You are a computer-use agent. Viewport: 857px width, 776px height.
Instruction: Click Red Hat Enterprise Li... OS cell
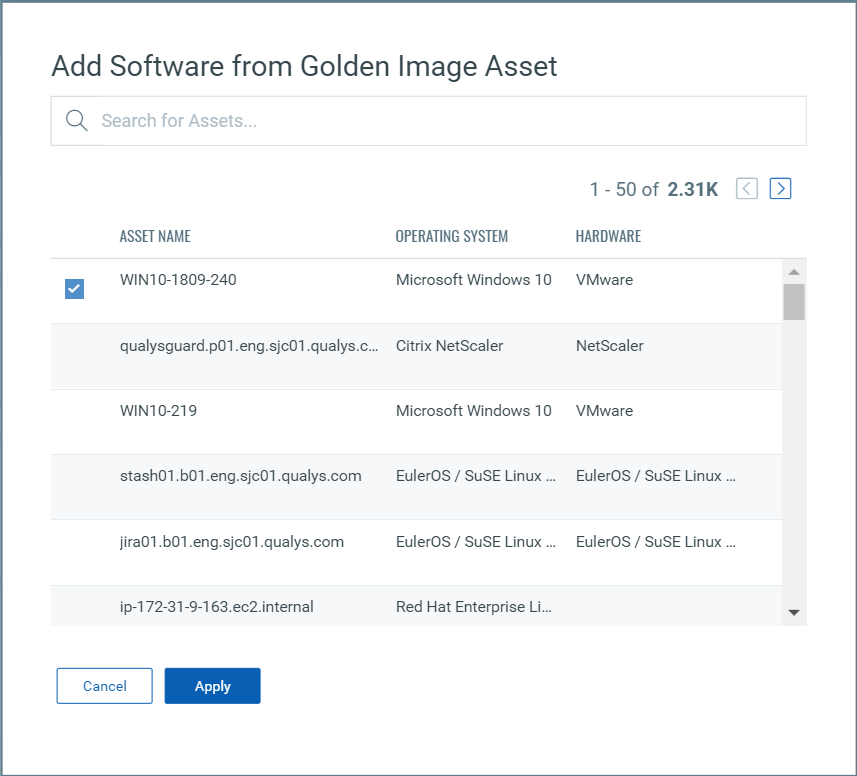point(474,607)
